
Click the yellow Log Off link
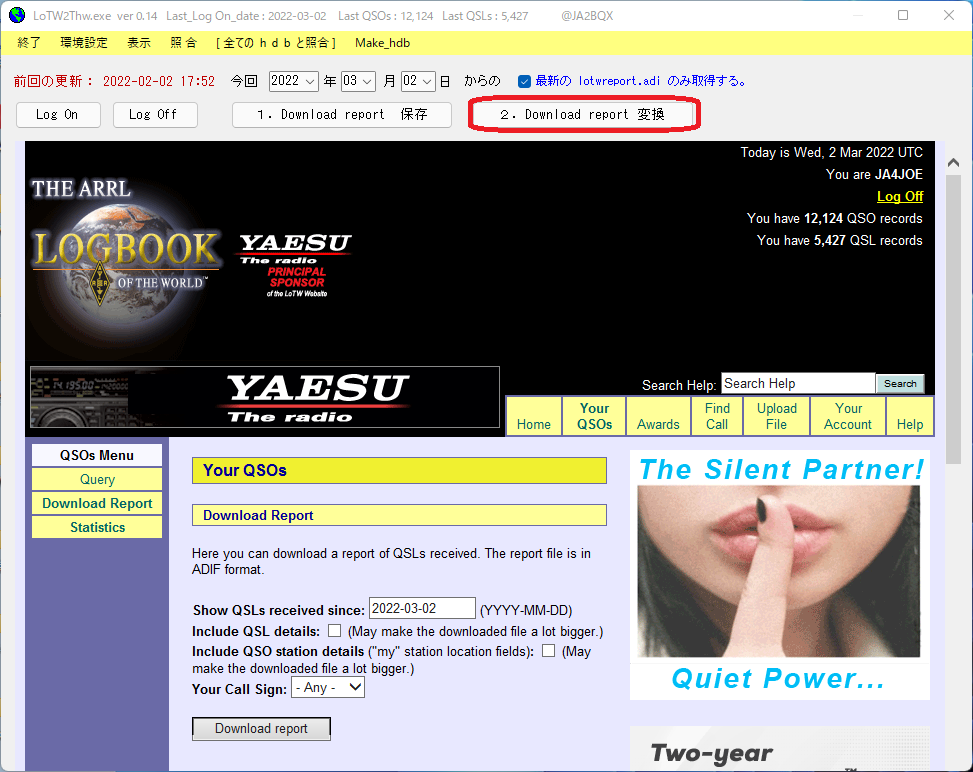(900, 196)
